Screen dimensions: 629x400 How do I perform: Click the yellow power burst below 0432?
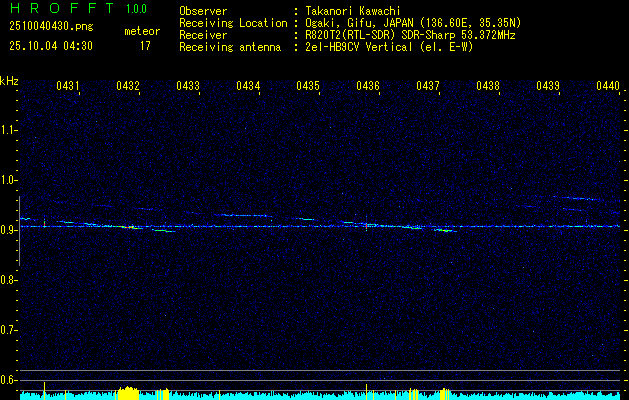128,393
